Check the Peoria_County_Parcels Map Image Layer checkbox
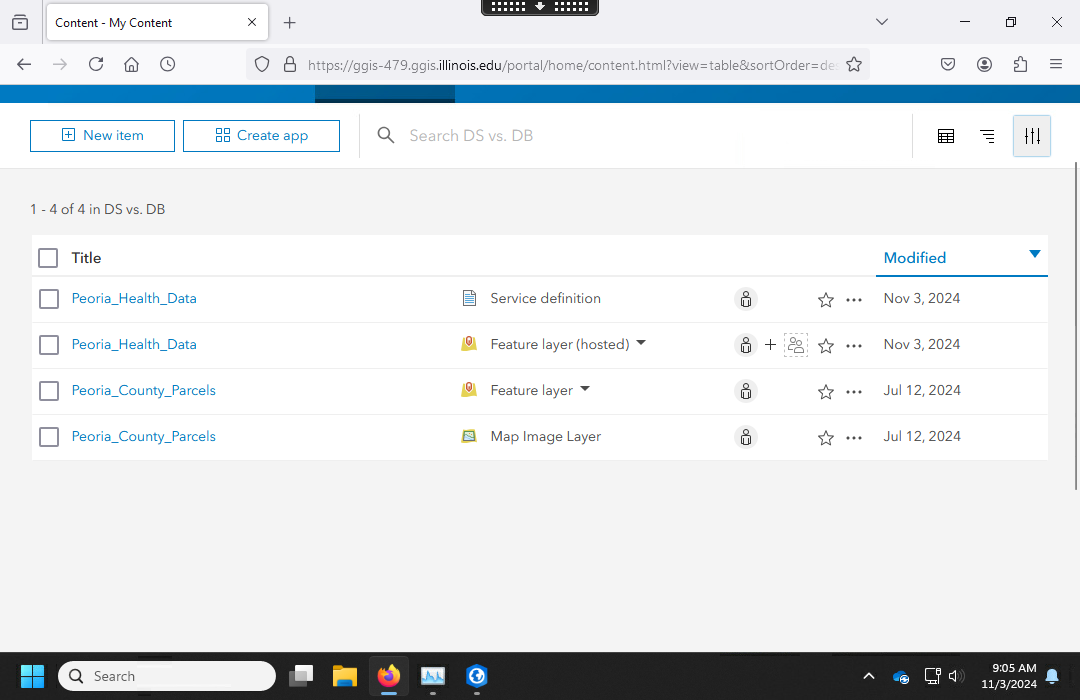 coord(49,437)
